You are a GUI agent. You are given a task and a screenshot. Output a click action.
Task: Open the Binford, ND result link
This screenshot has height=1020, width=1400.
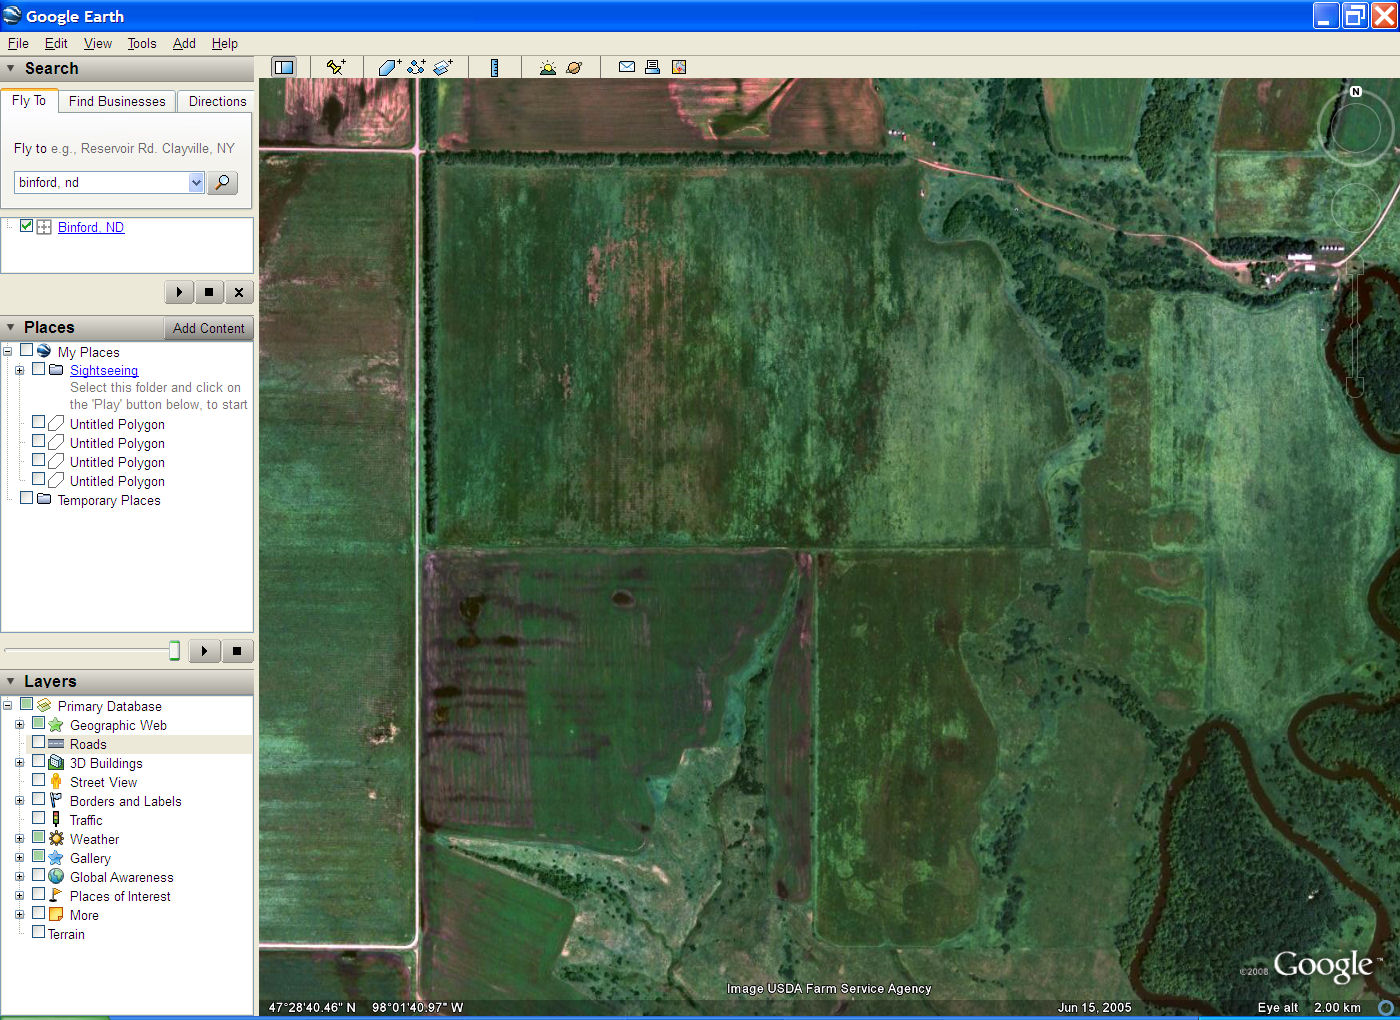click(x=91, y=227)
